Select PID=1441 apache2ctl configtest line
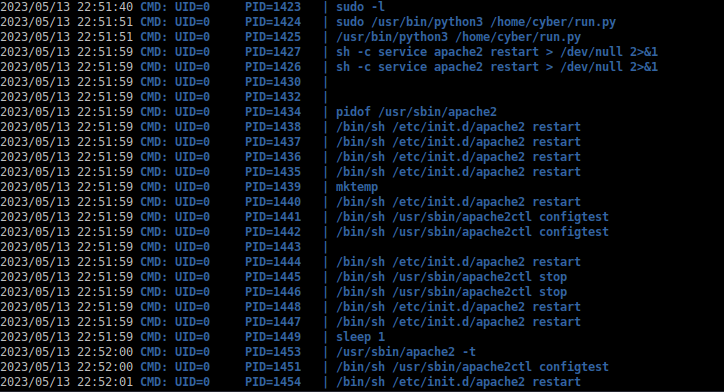724x392 pixels. click(x=472, y=217)
